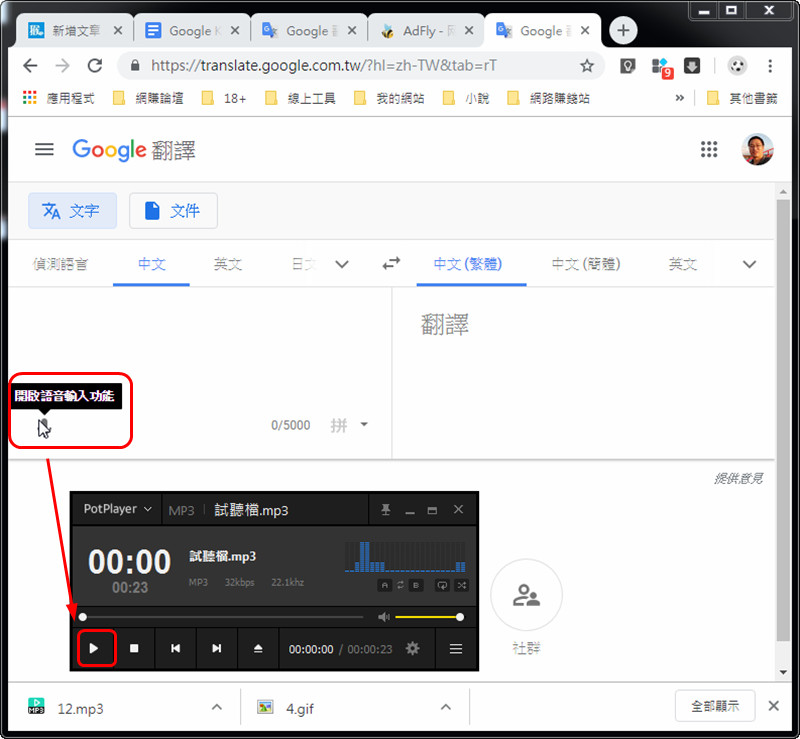Image resolution: width=800 pixels, height=739 pixels.
Task: Toggle repeat mode in PotPlayer
Action: click(x=442, y=585)
